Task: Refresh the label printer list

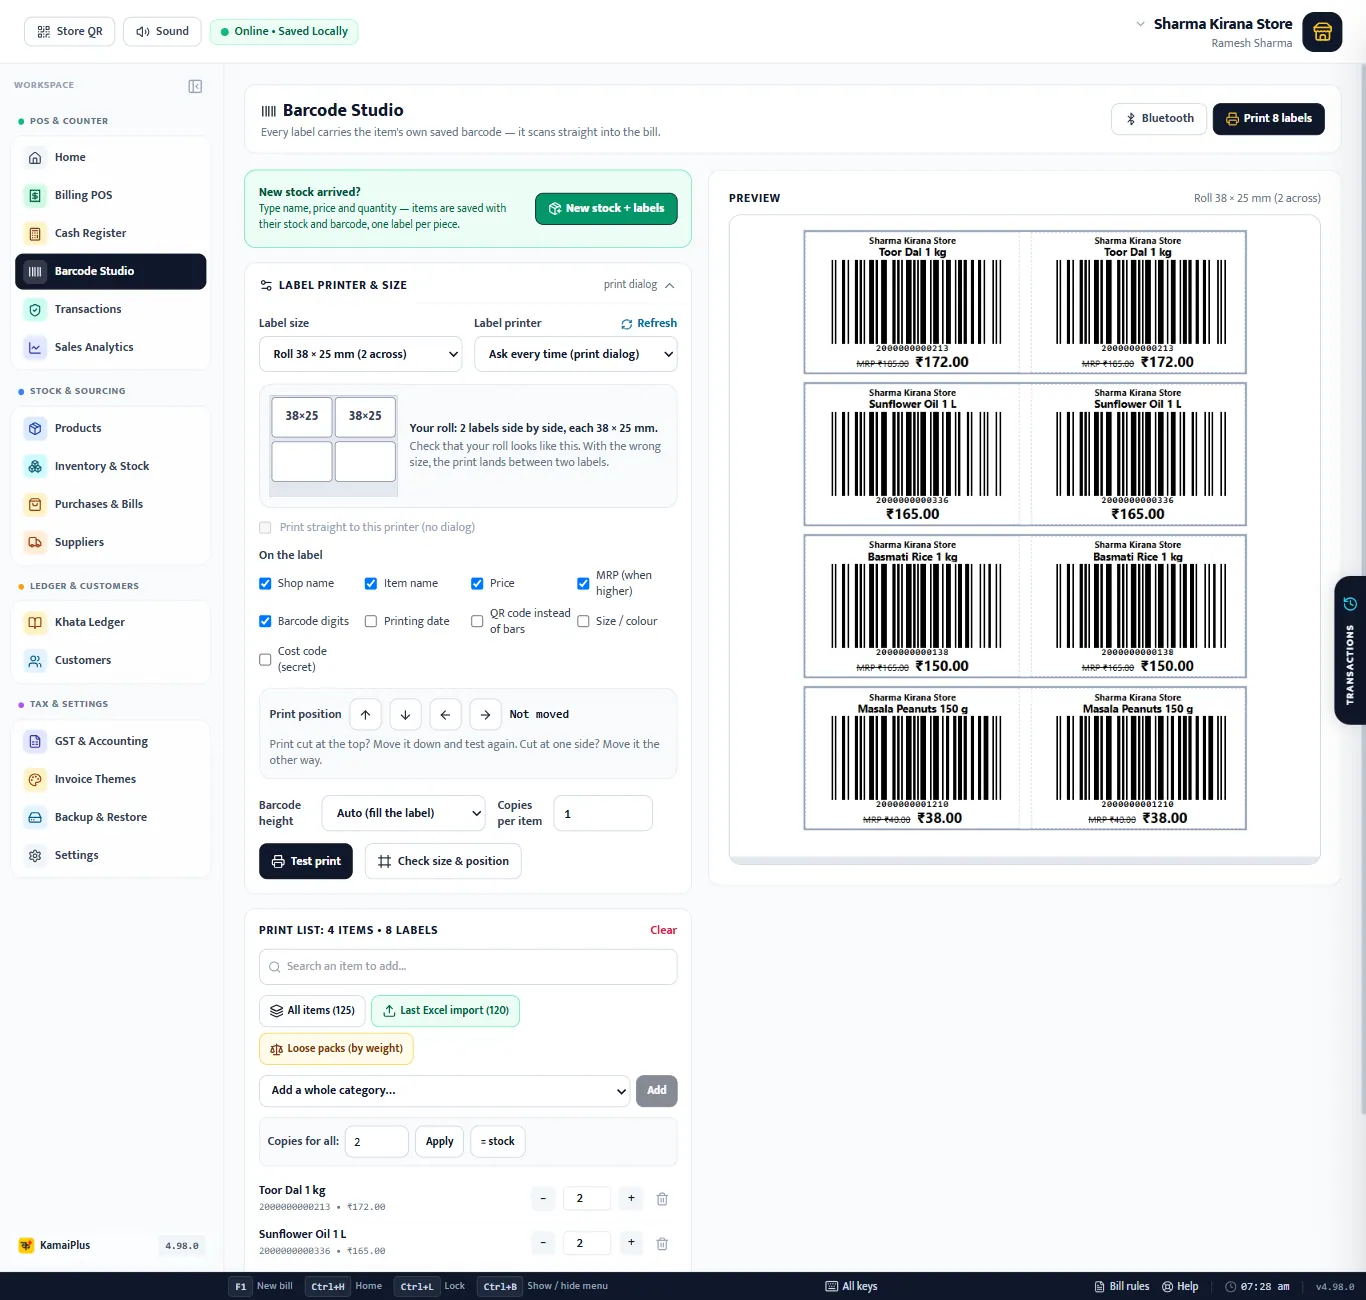Action: click(649, 323)
